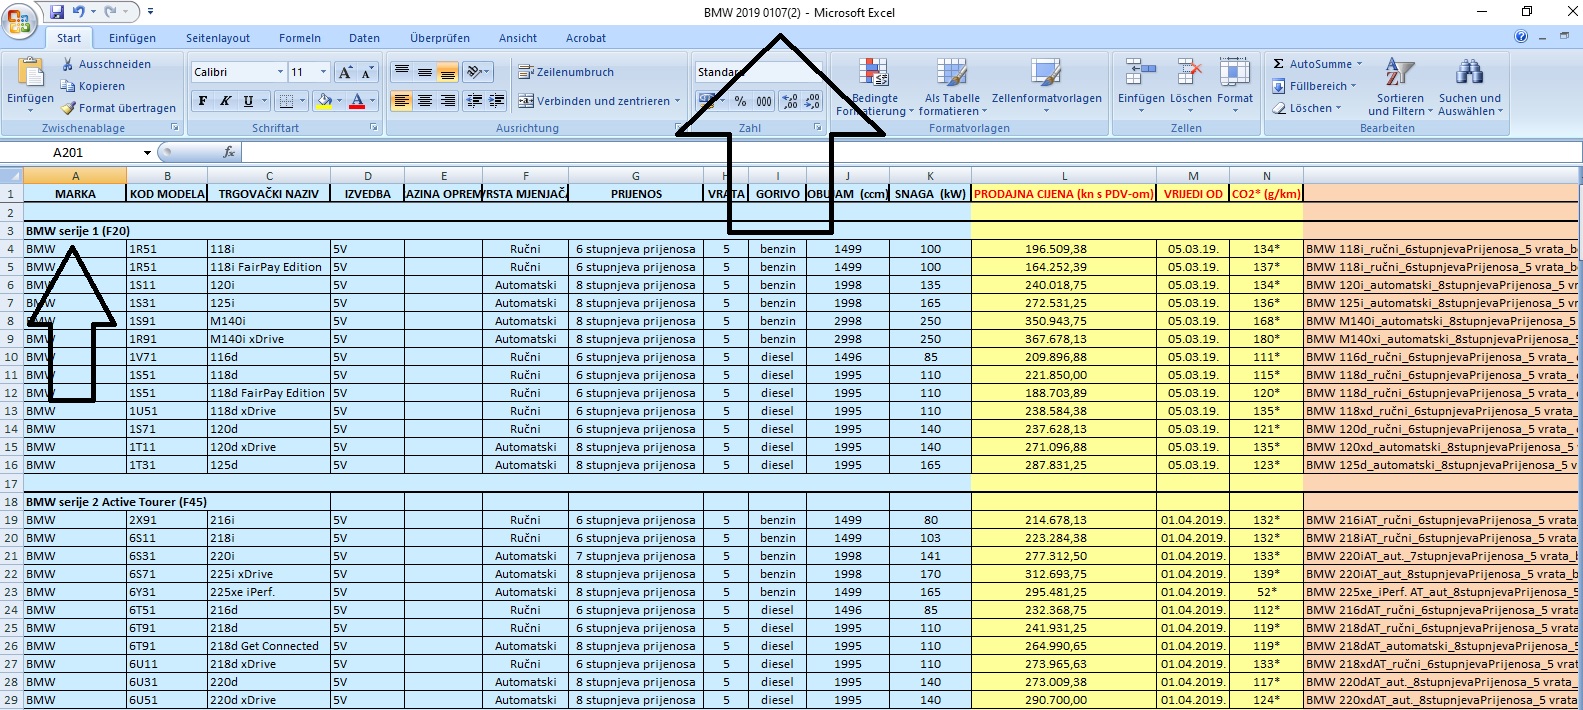
Task: Apply percent number format
Action: 740,101
